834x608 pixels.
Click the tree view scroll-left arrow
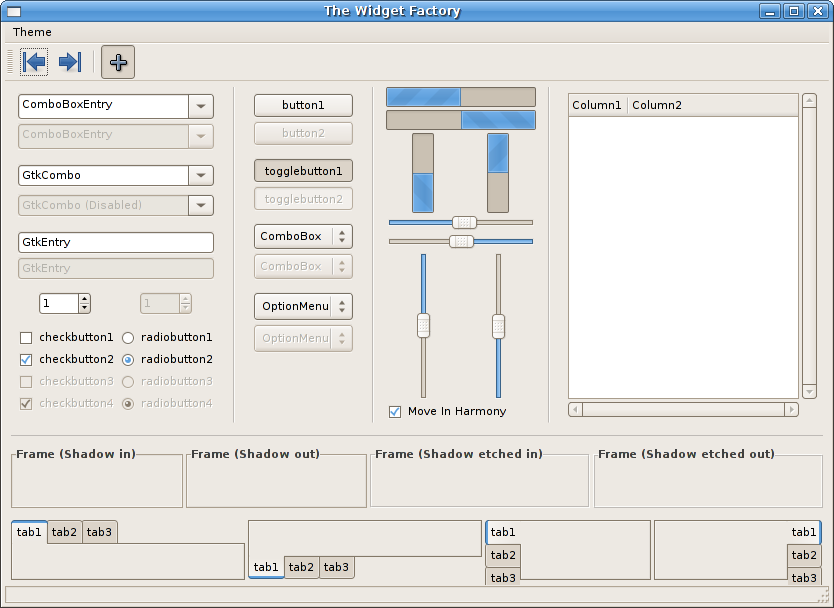point(575,410)
